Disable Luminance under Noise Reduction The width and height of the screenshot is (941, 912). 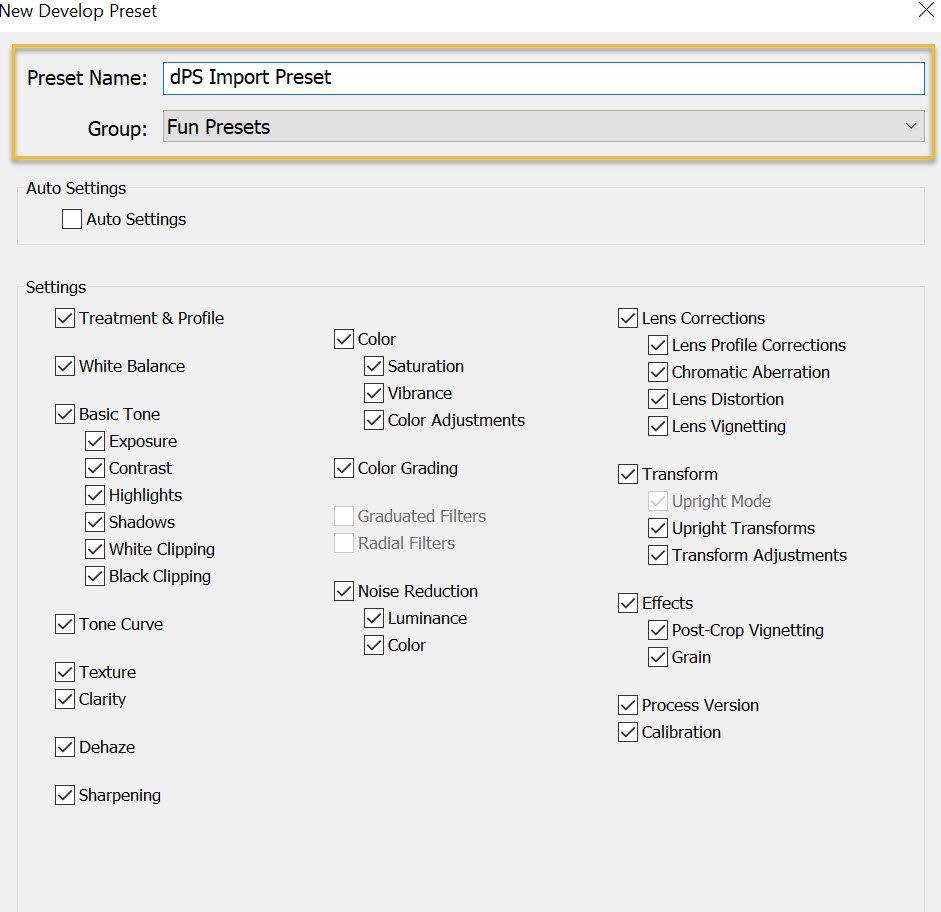pos(374,618)
